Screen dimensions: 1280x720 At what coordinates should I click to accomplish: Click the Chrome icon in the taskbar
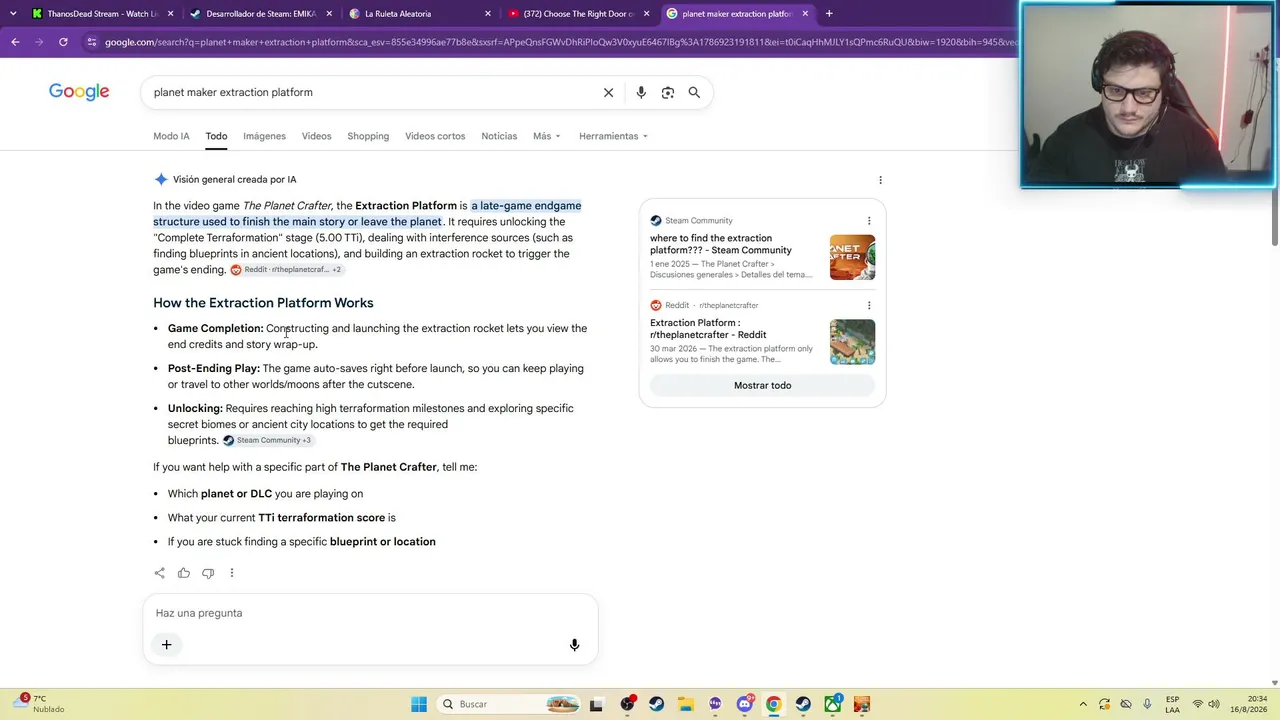(x=773, y=704)
